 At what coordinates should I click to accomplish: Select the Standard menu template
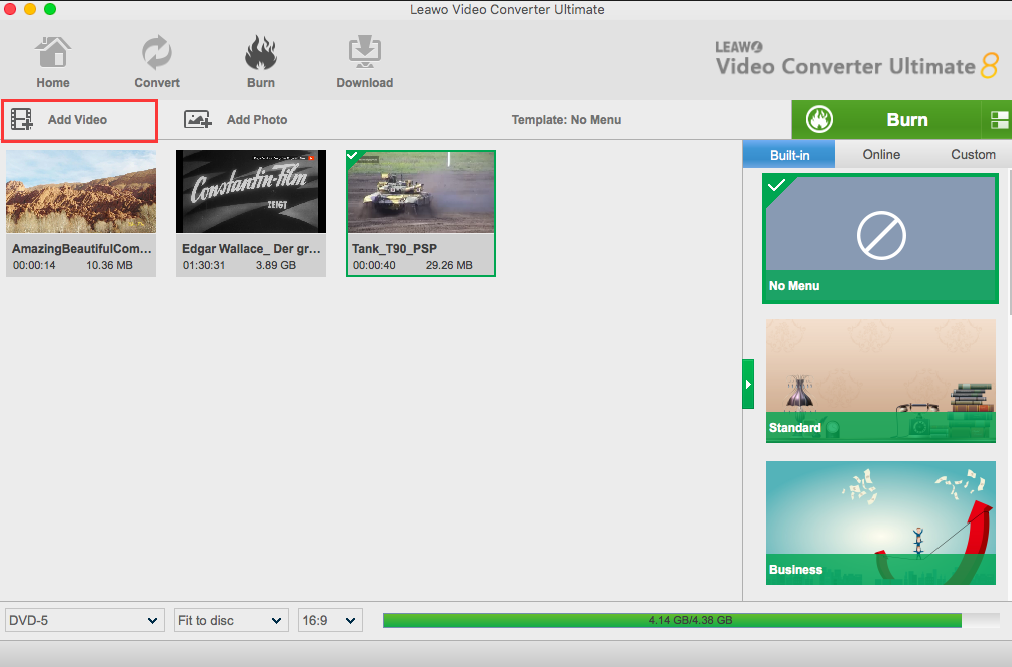coord(880,380)
